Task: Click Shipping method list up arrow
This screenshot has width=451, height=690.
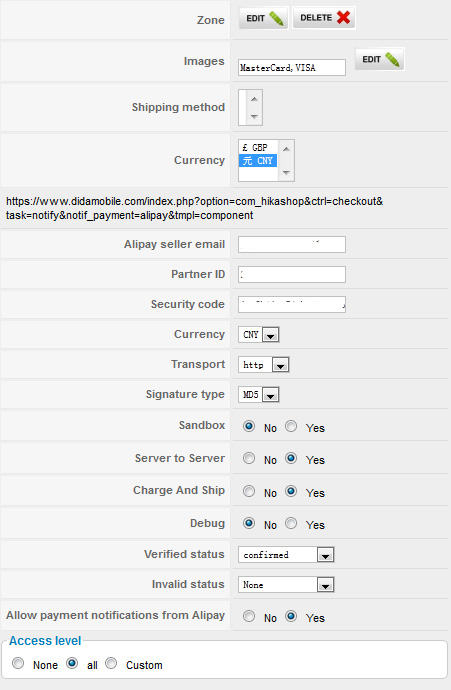Action: coord(254,99)
